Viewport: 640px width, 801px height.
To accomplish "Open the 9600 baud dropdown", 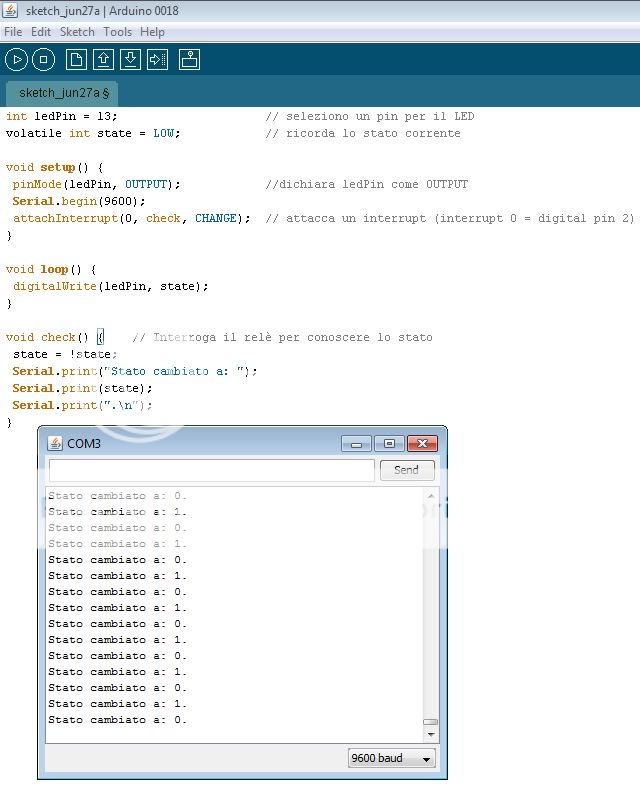I will pyautogui.click(x=391, y=758).
